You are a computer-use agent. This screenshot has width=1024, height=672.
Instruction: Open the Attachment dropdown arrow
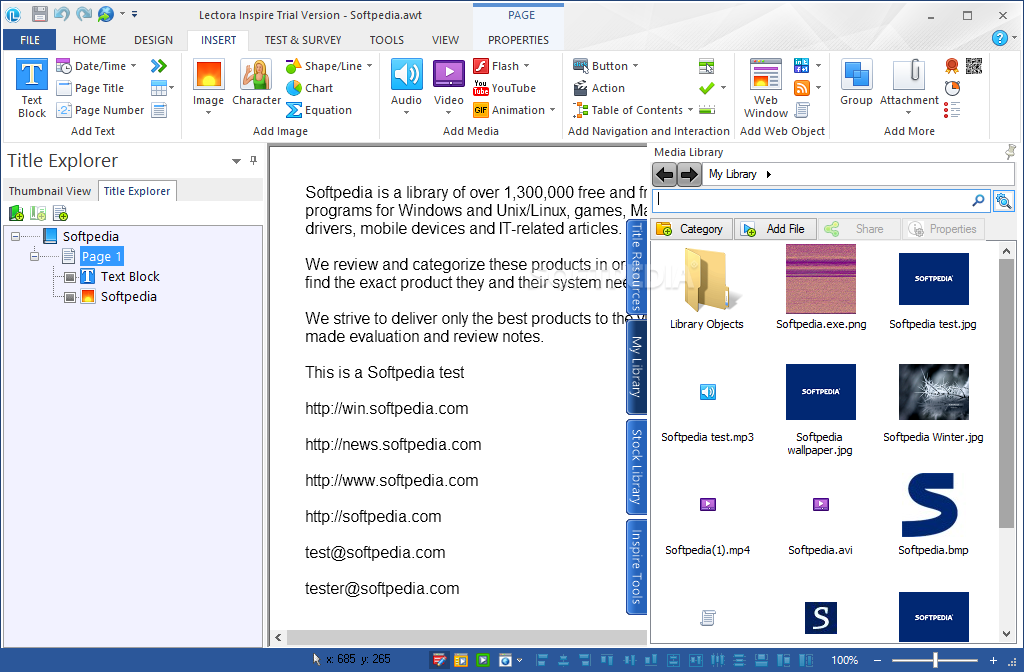coord(908,114)
